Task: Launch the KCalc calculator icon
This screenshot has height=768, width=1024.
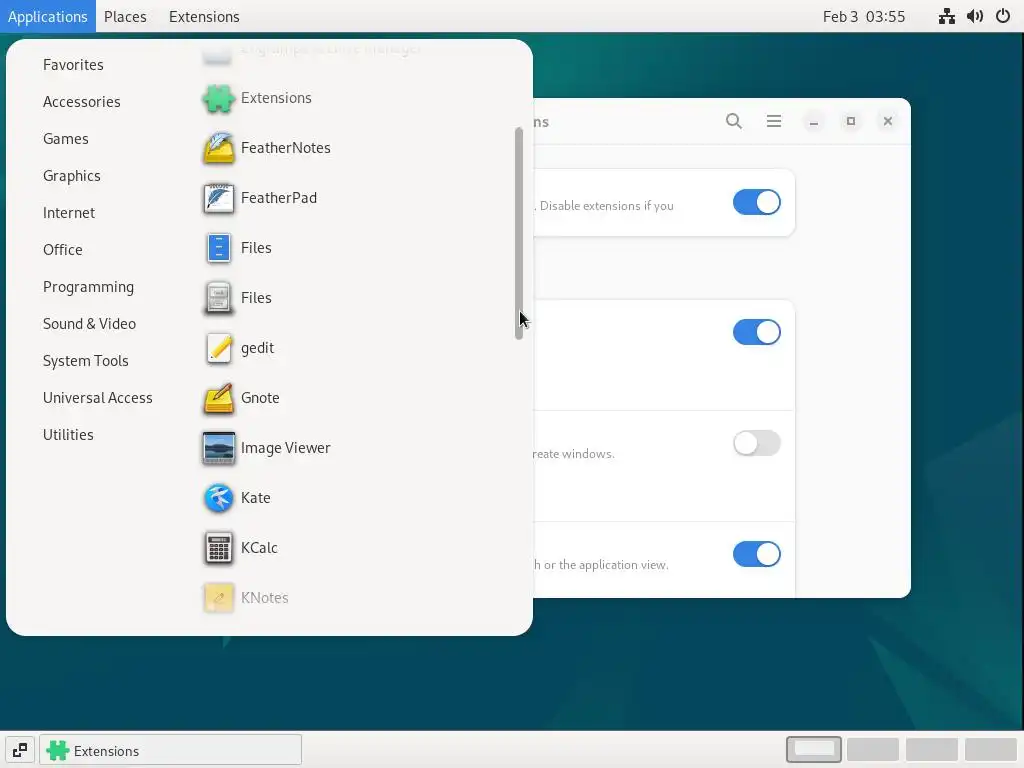Action: pyautogui.click(x=218, y=548)
